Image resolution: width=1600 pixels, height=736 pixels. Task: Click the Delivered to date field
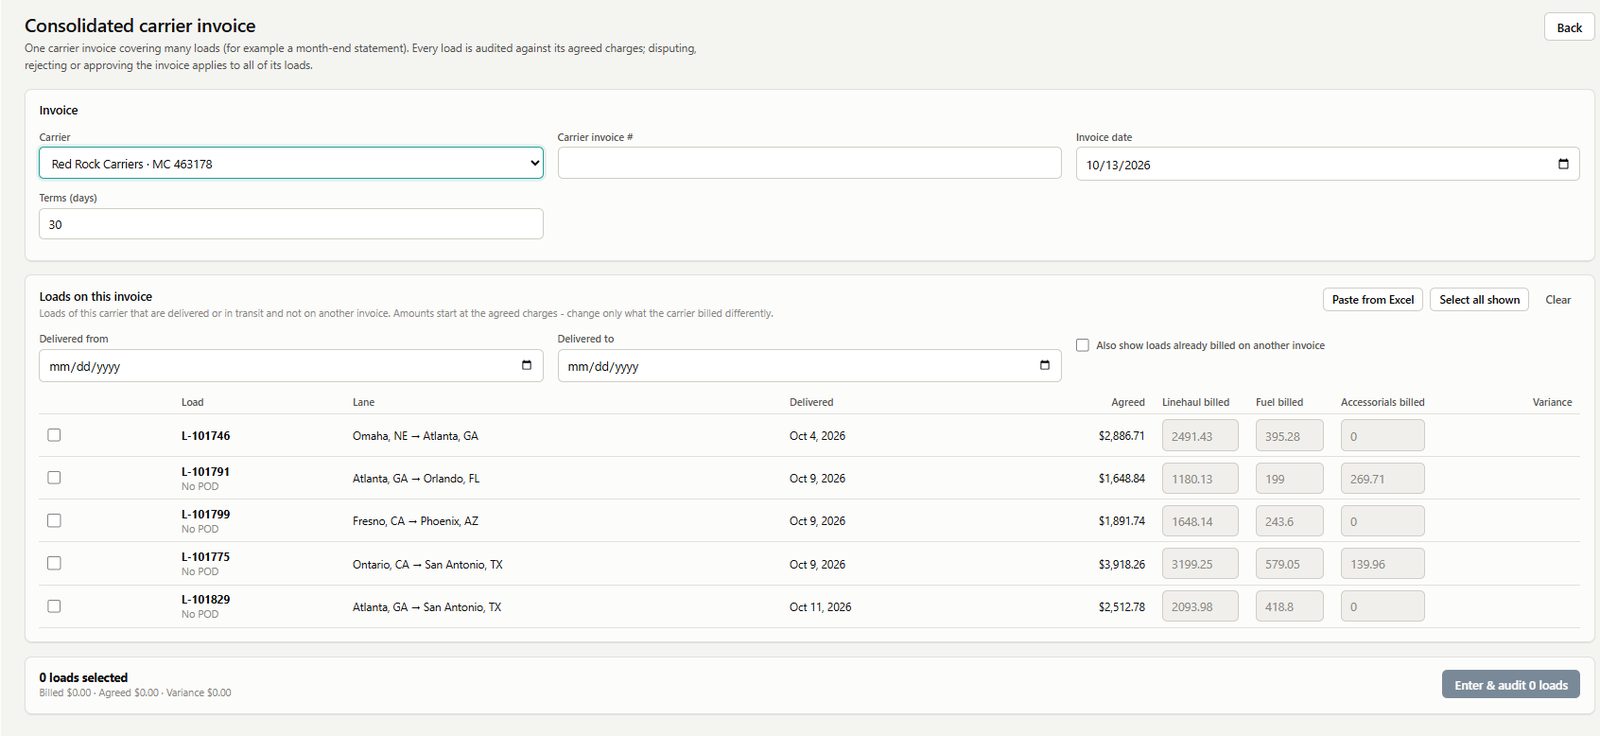(x=809, y=366)
